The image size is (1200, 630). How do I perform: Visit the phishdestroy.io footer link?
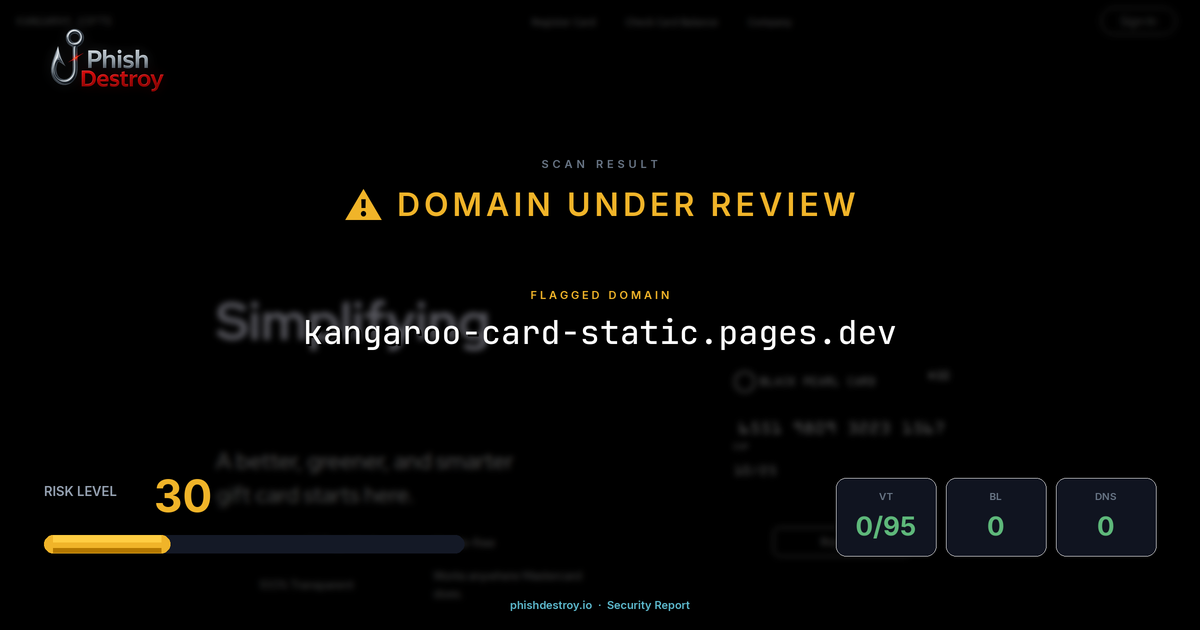pos(550,605)
